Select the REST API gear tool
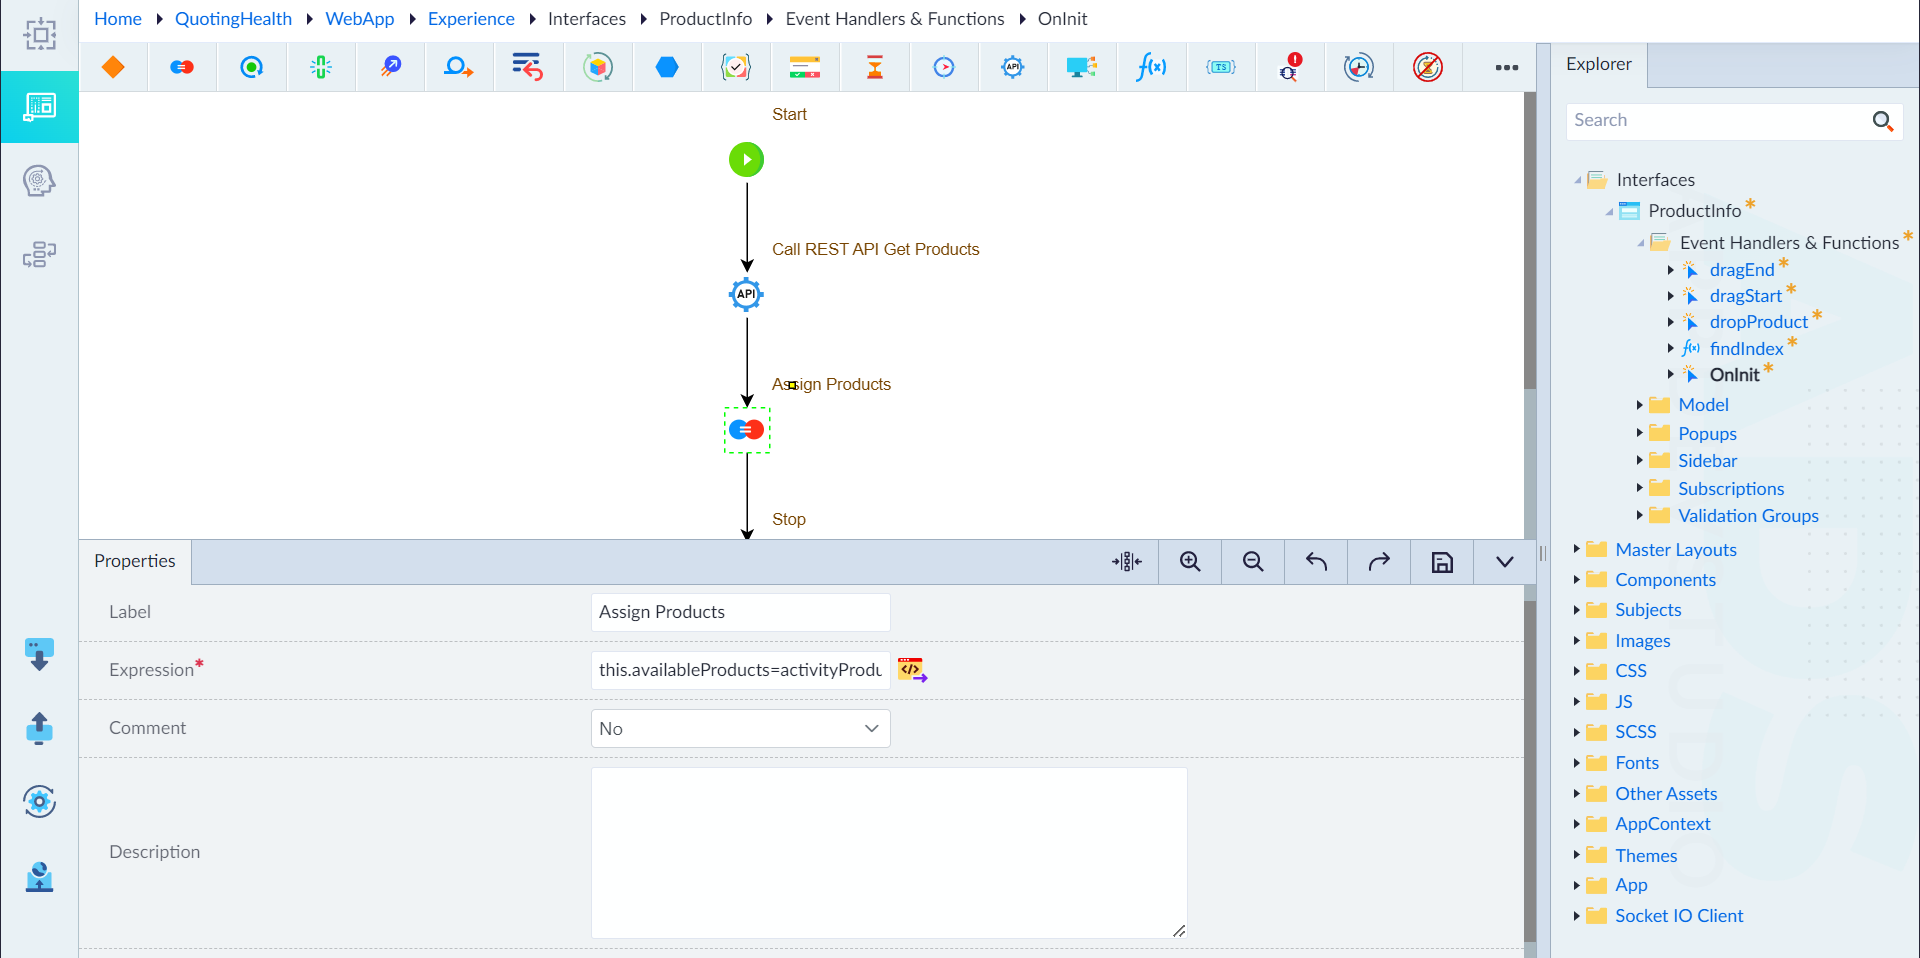This screenshot has height=958, width=1920. tap(1013, 67)
